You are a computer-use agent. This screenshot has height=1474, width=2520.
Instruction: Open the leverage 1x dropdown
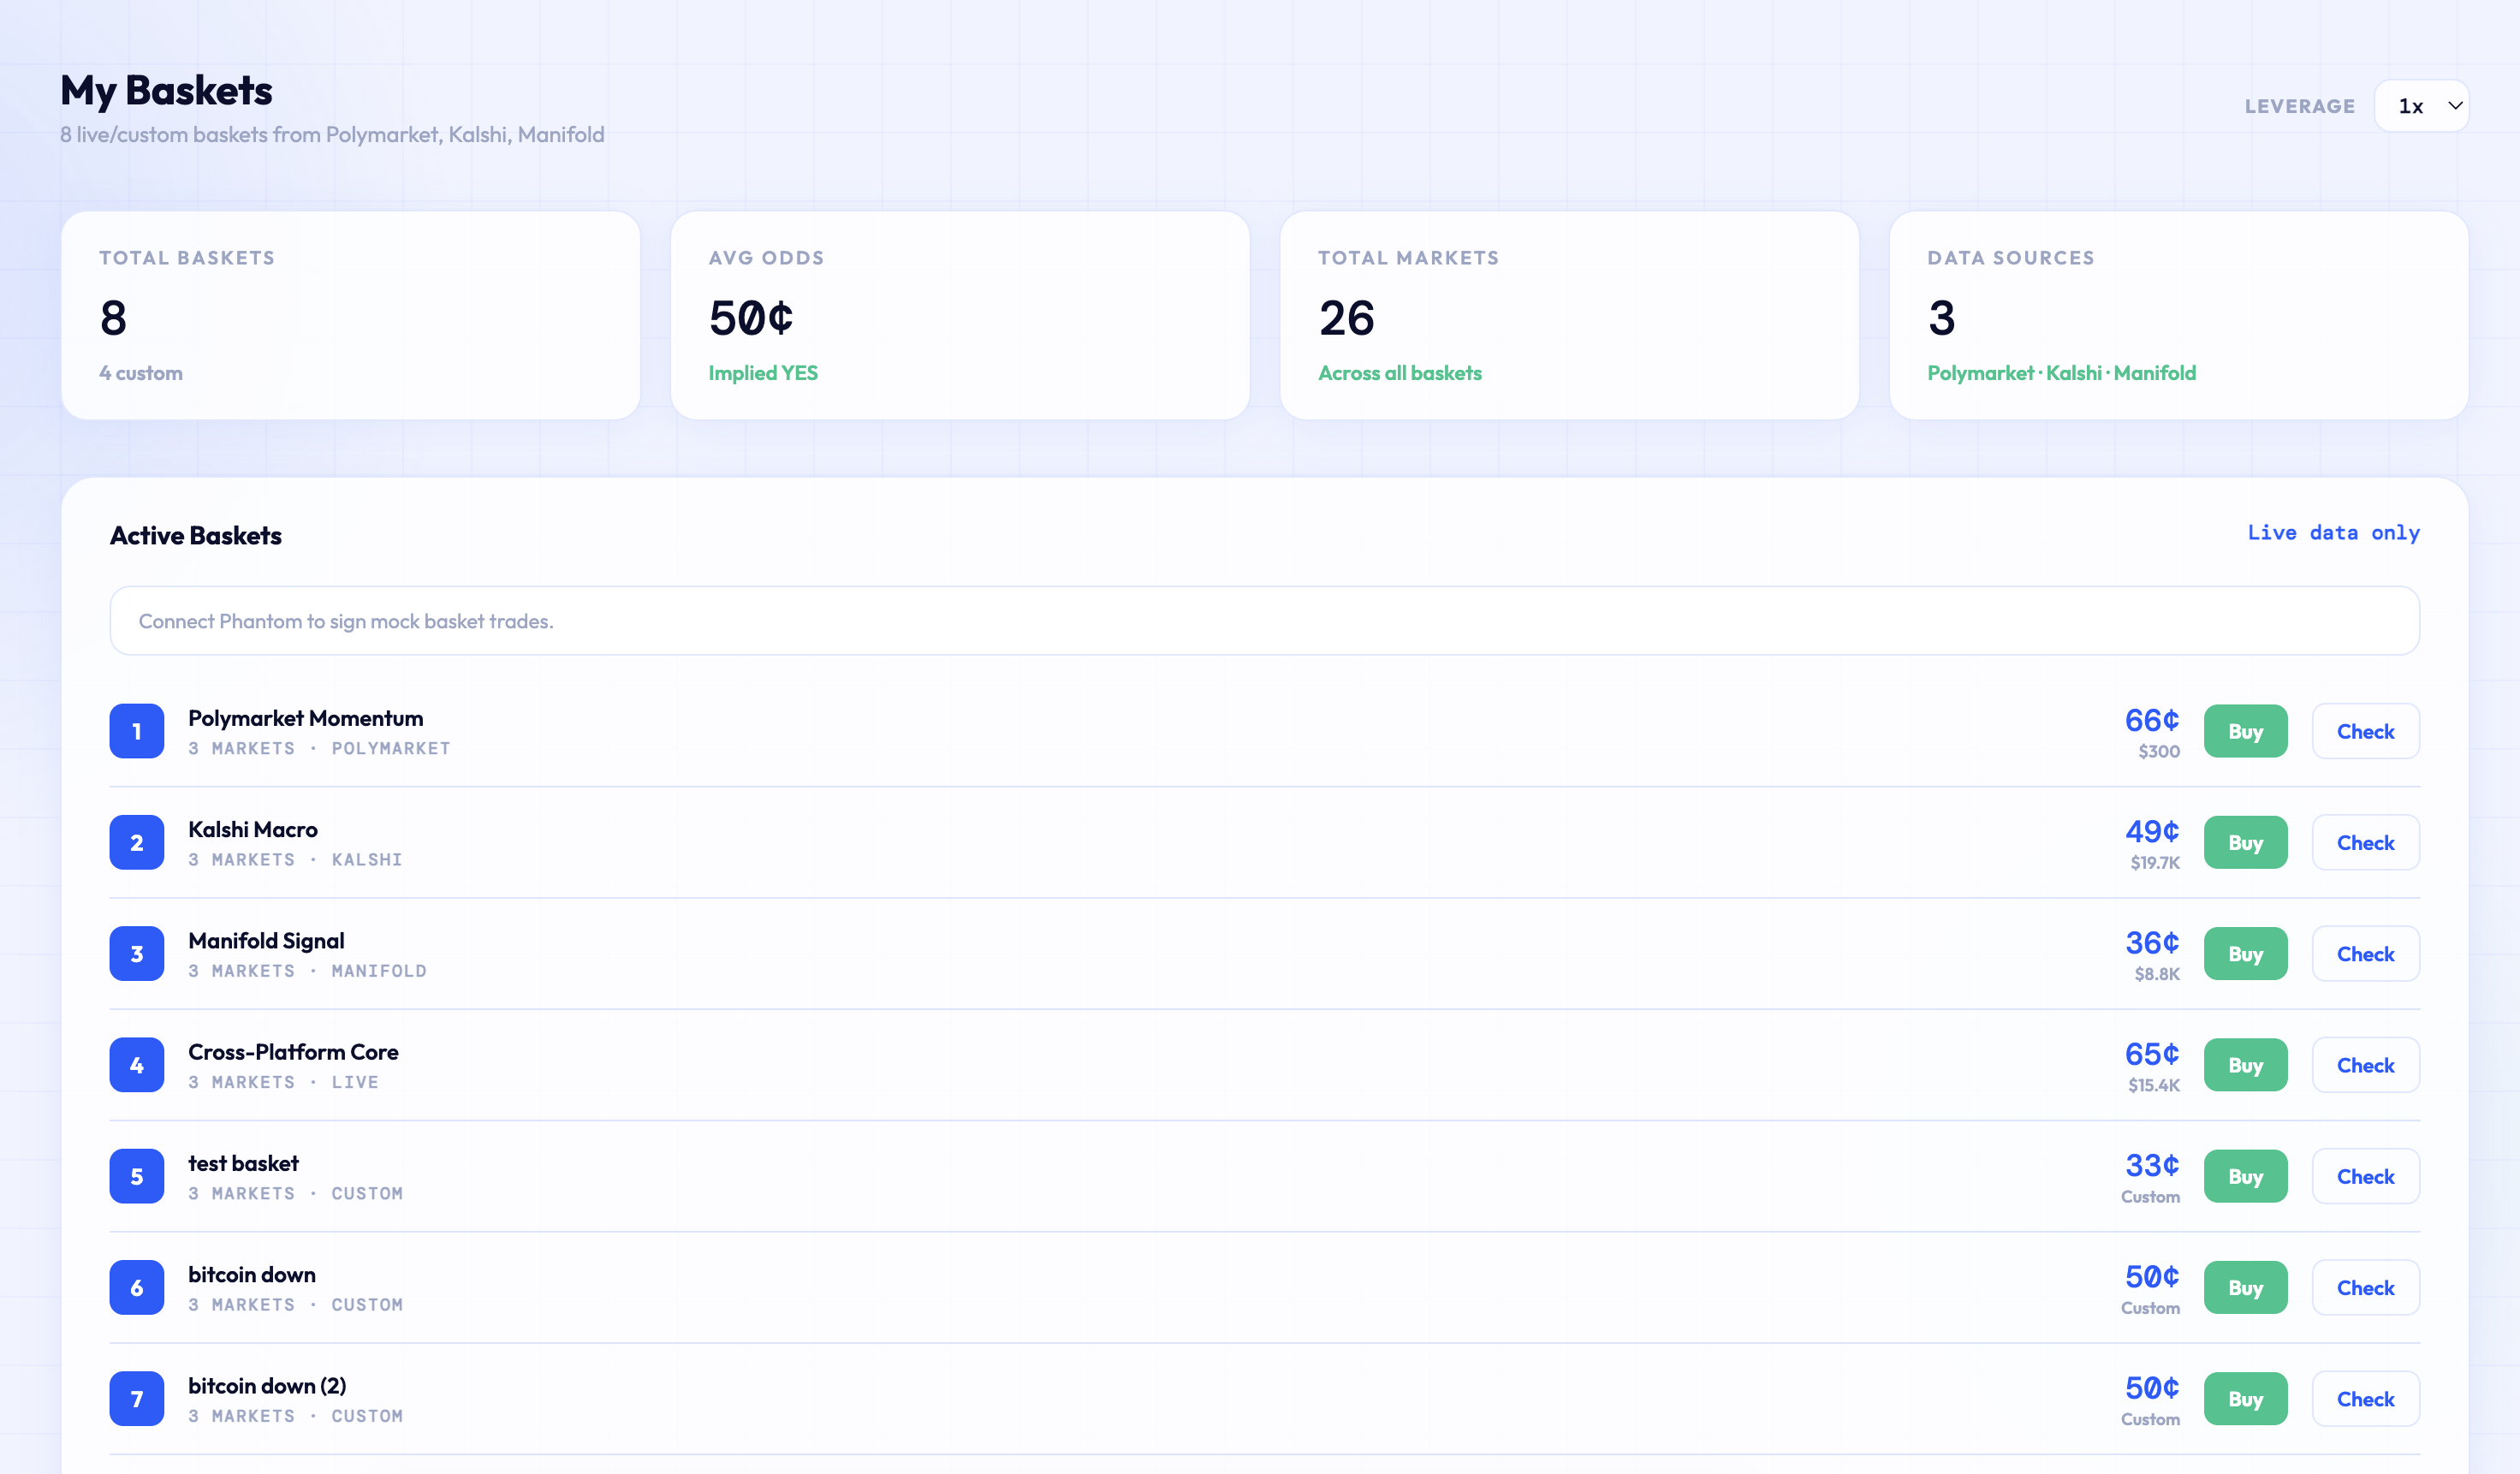click(2421, 106)
